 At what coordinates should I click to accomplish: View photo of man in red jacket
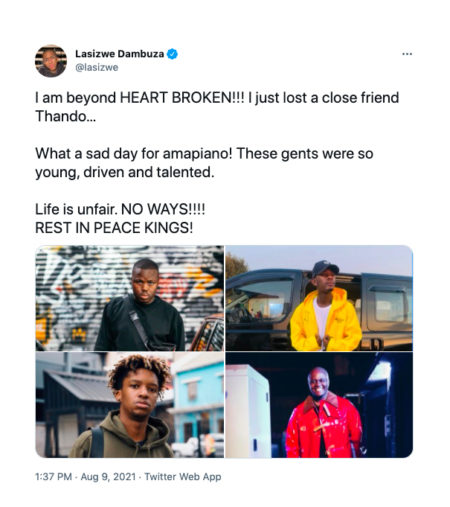click(x=319, y=405)
